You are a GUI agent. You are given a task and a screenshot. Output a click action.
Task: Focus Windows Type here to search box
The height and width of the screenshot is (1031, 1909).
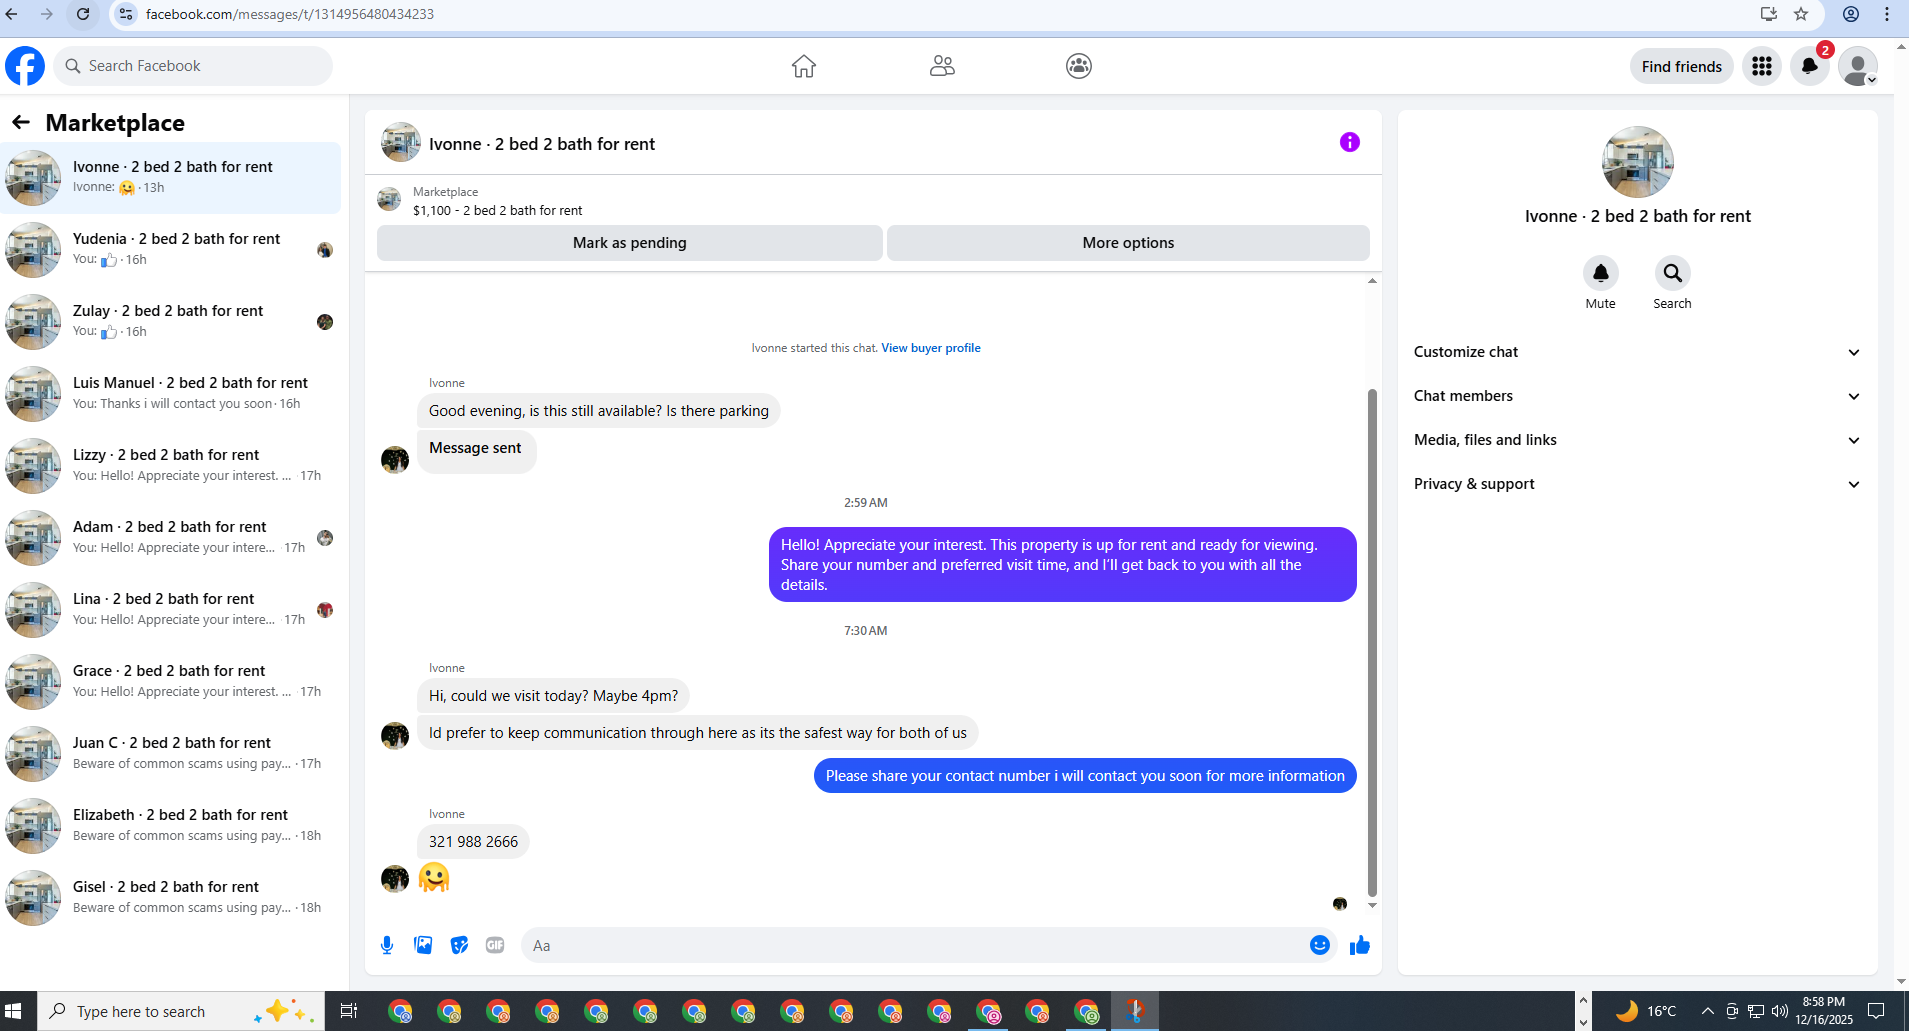[x=181, y=1011]
